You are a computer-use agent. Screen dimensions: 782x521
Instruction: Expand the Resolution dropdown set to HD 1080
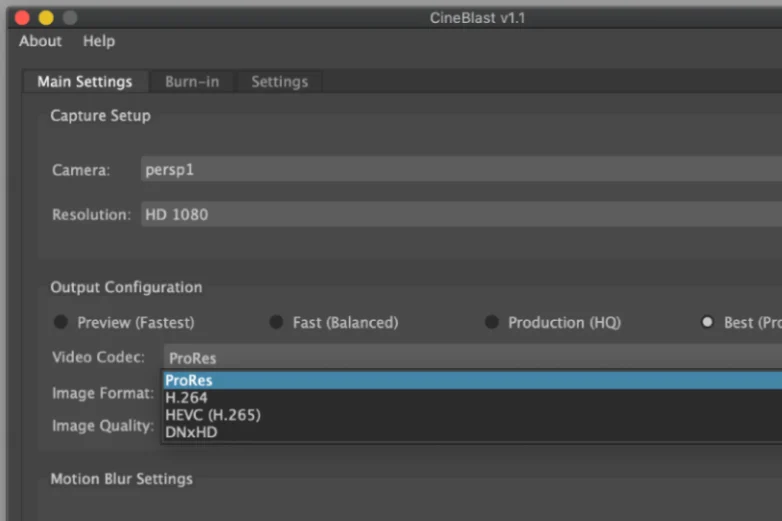coord(460,214)
